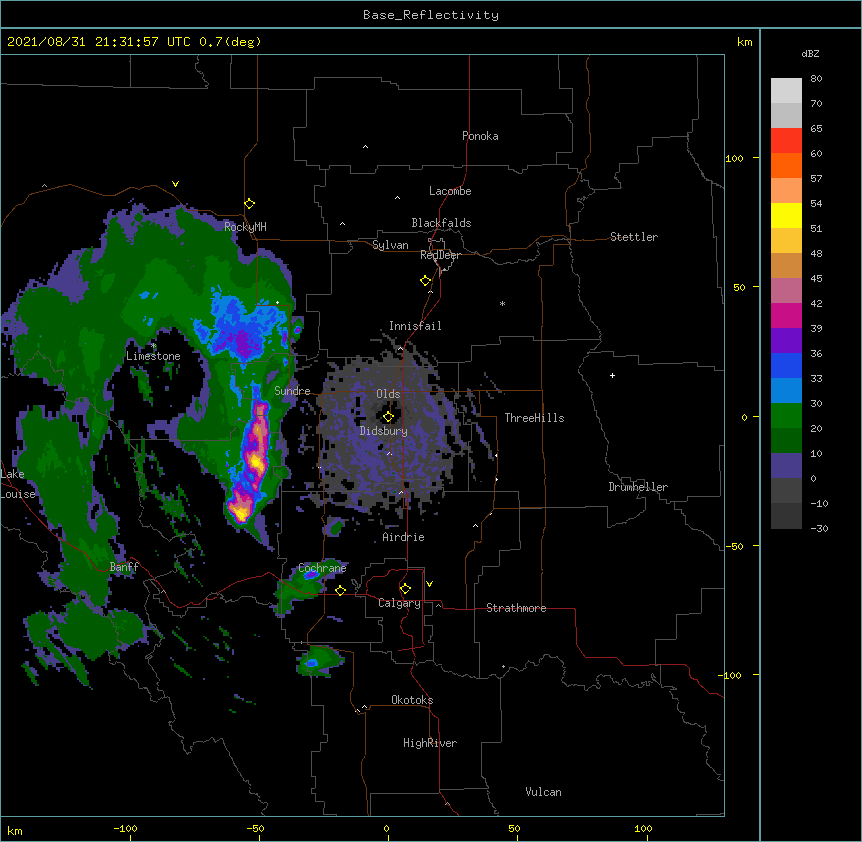
Task: Select the bright yellow swatch in the legend
Action: pyautogui.click(x=786, y=215)
